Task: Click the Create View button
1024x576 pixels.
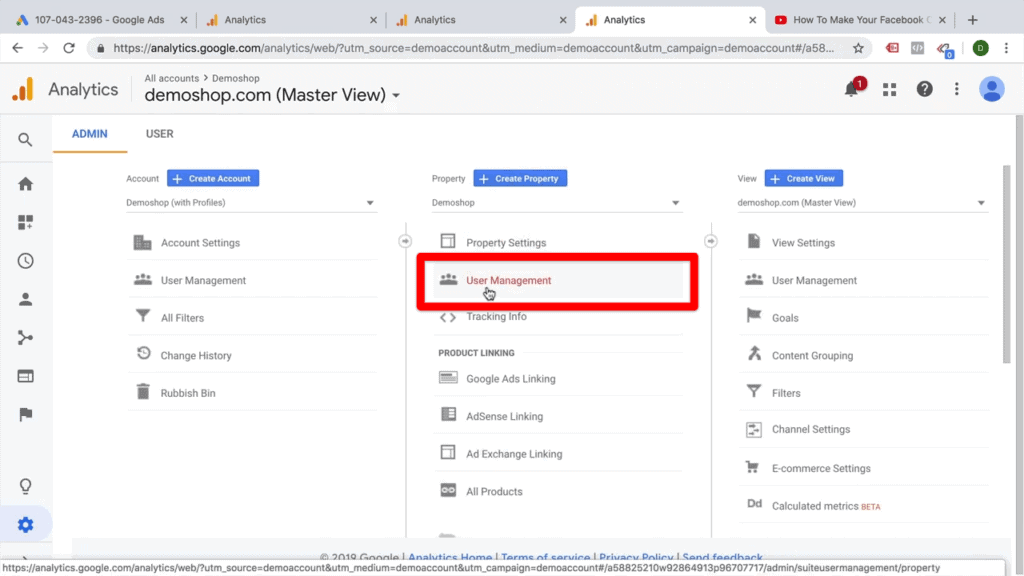Action: pyautogui.click(x=804, y=178)
